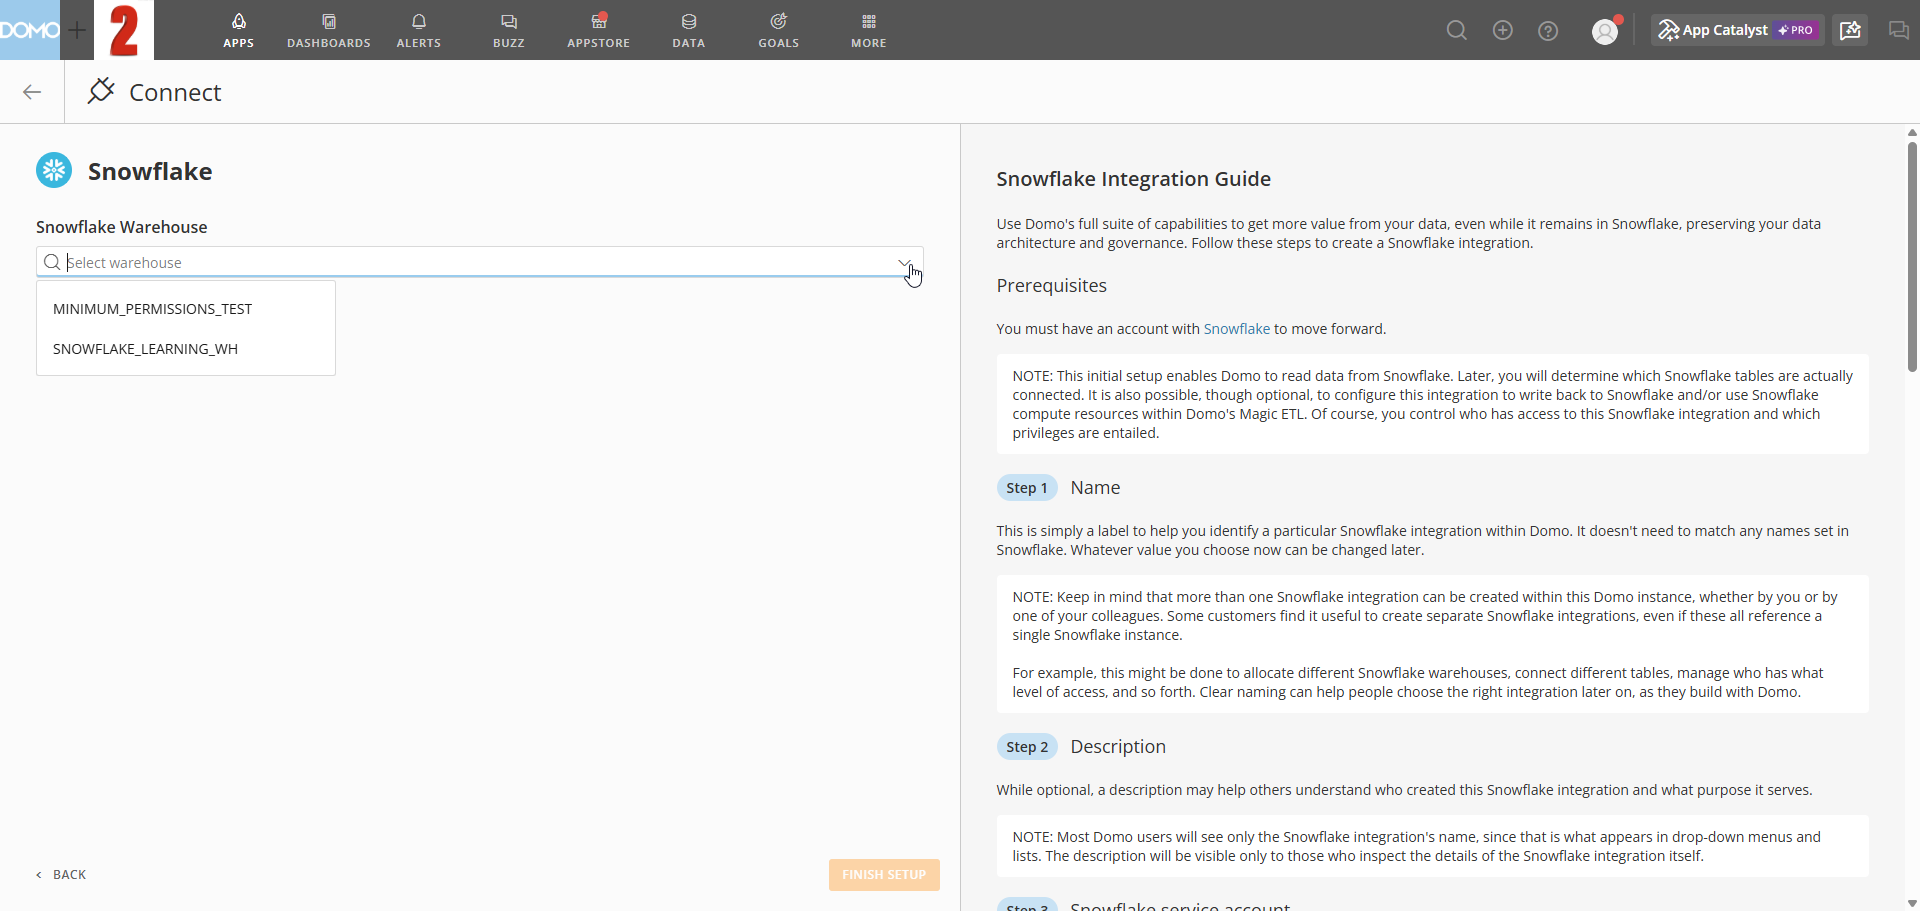1920x911 pixels.
Task: Click the Name step heading
Action: 1095,488
